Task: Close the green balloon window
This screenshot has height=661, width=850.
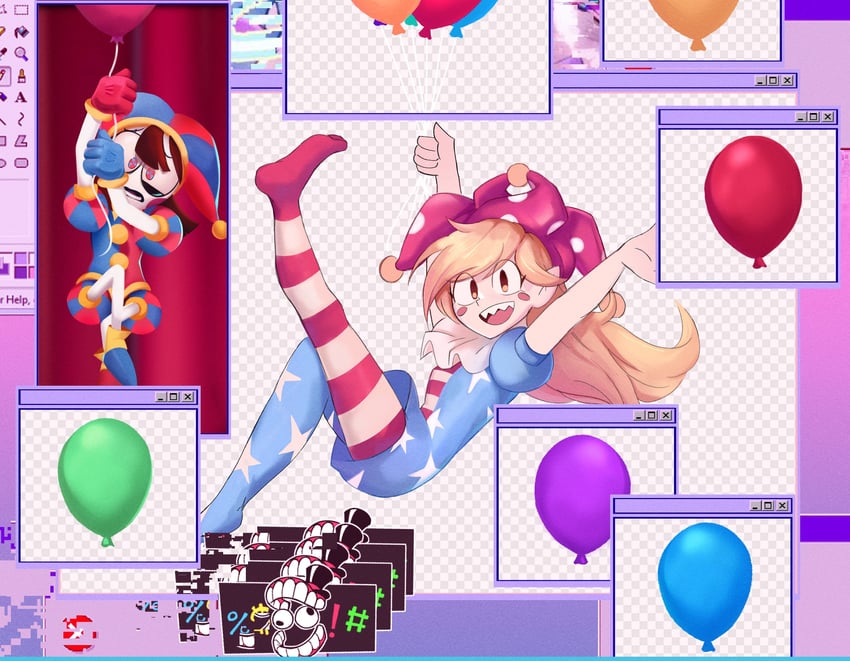Action: [x=188, y=397]
